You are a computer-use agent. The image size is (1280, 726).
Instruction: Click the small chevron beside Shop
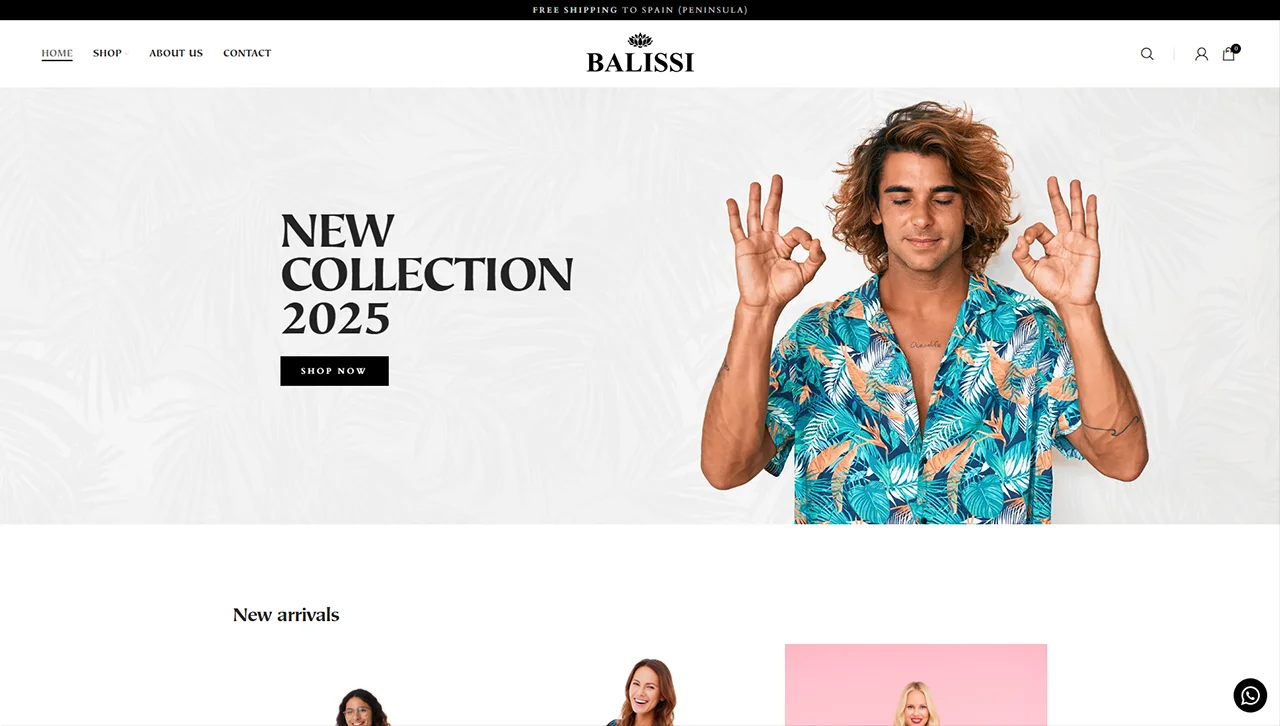[126, 54]
